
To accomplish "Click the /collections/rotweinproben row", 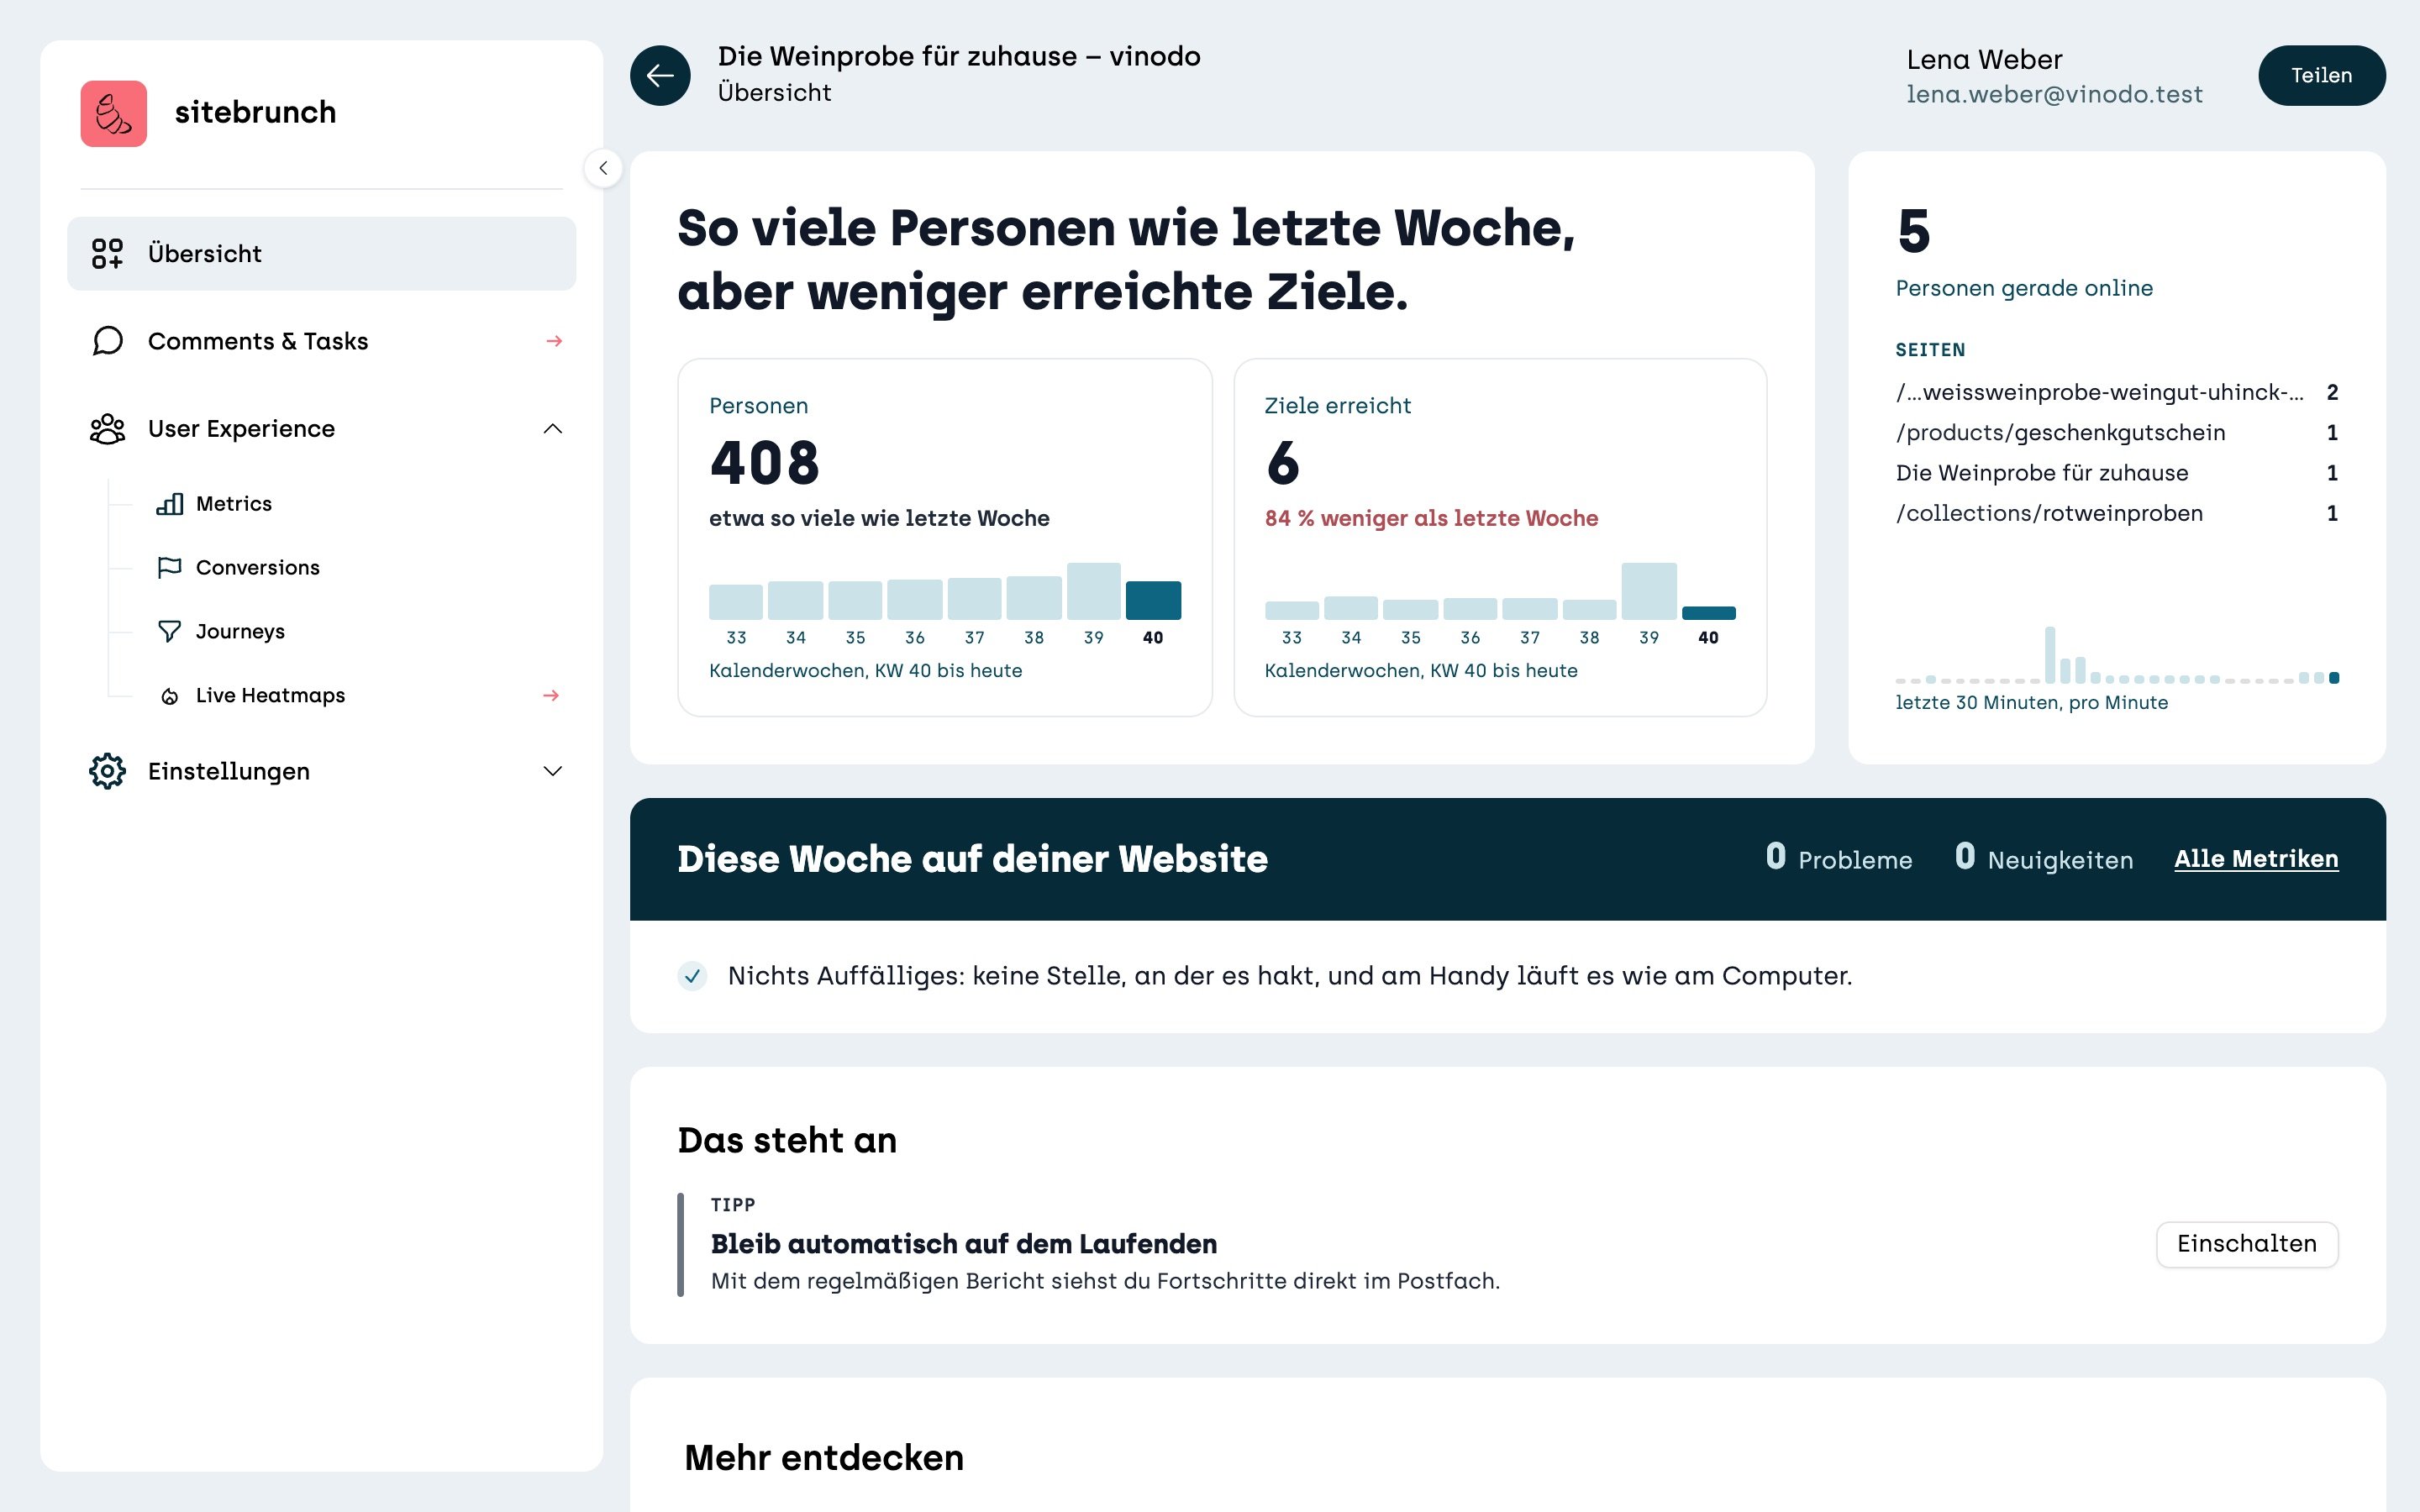I will (x=2116, y=514).
